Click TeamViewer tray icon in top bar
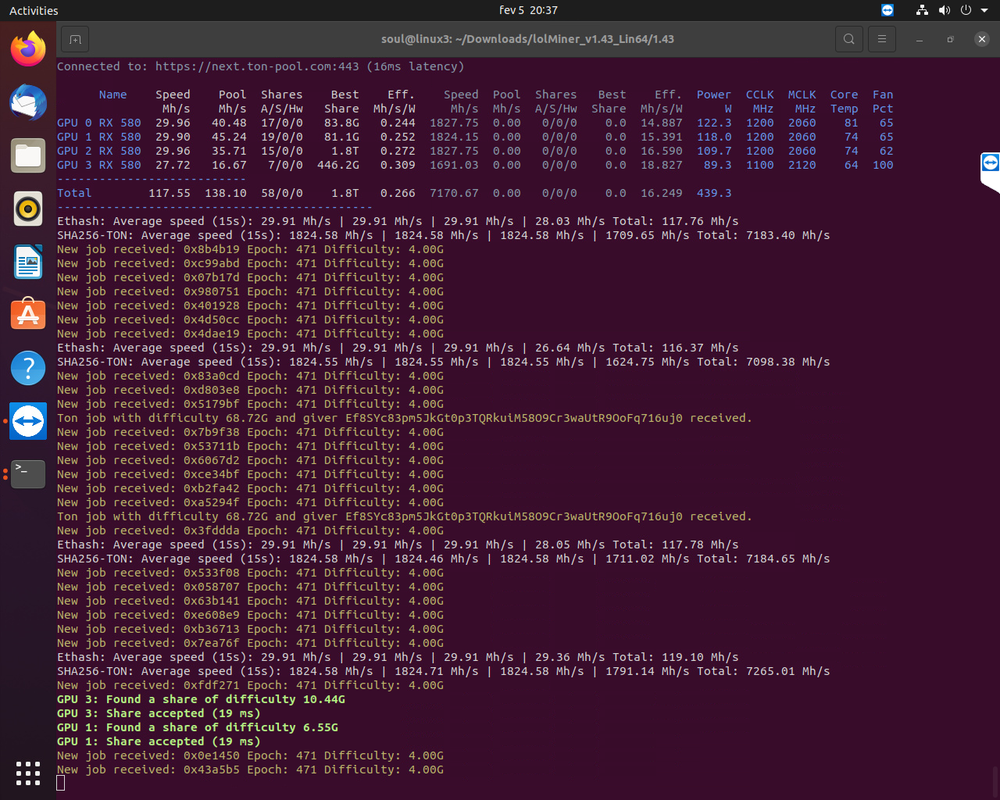The height and width of the screenshot is (800, 1000). tap(887, 10)
